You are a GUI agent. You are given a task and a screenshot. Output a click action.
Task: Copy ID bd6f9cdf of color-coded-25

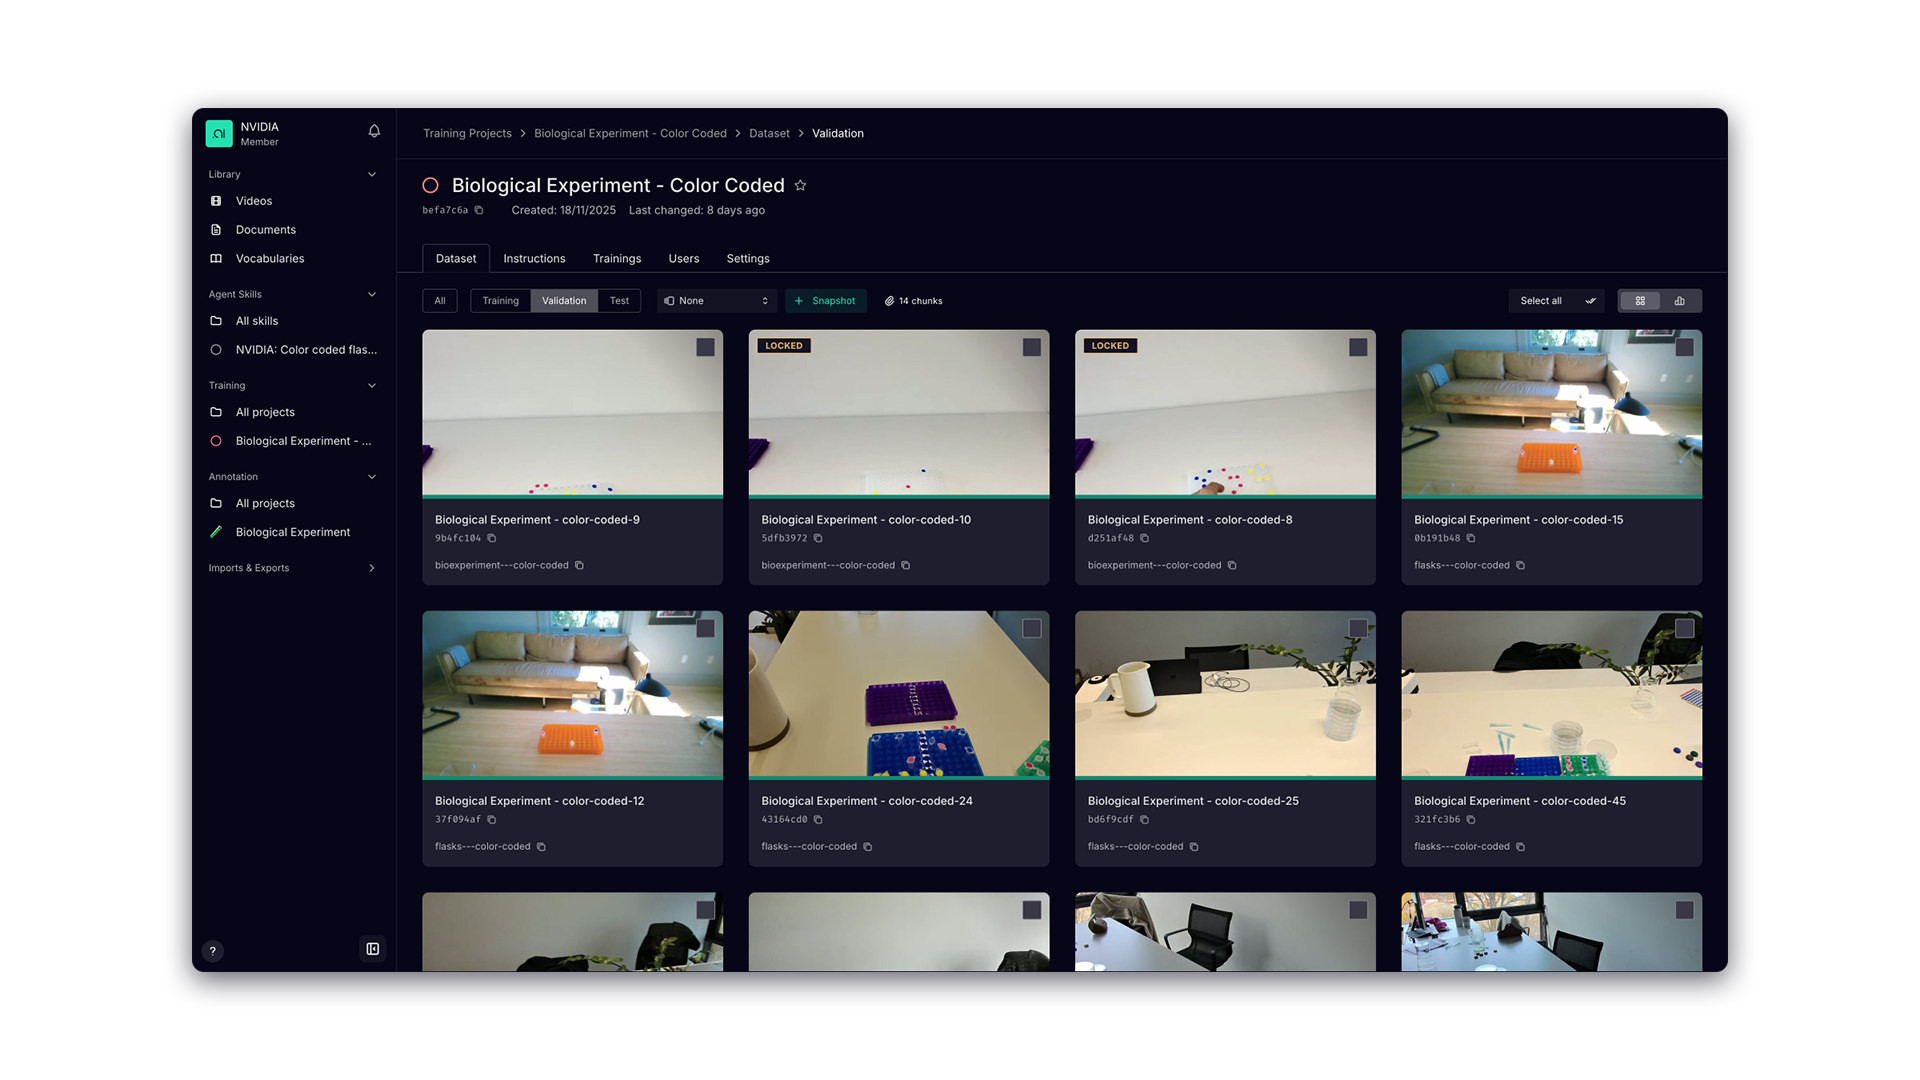(1145, 819)
